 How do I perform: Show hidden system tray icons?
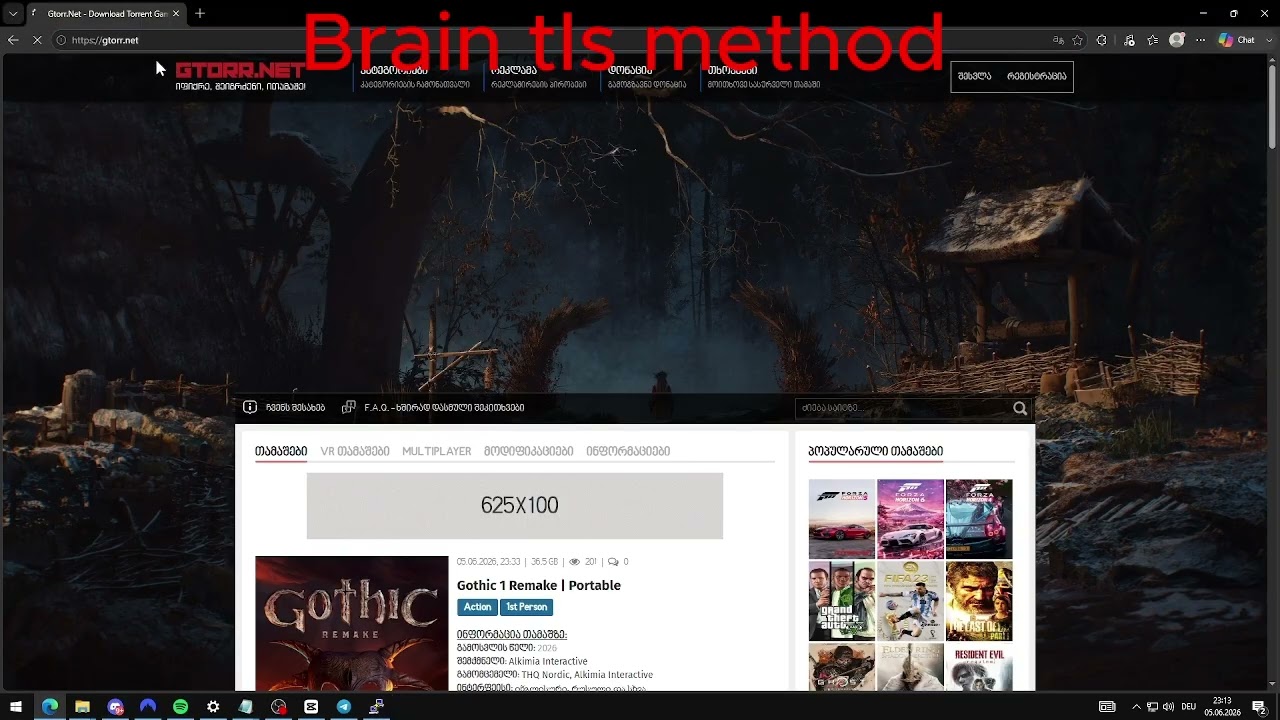[1136, 706]
